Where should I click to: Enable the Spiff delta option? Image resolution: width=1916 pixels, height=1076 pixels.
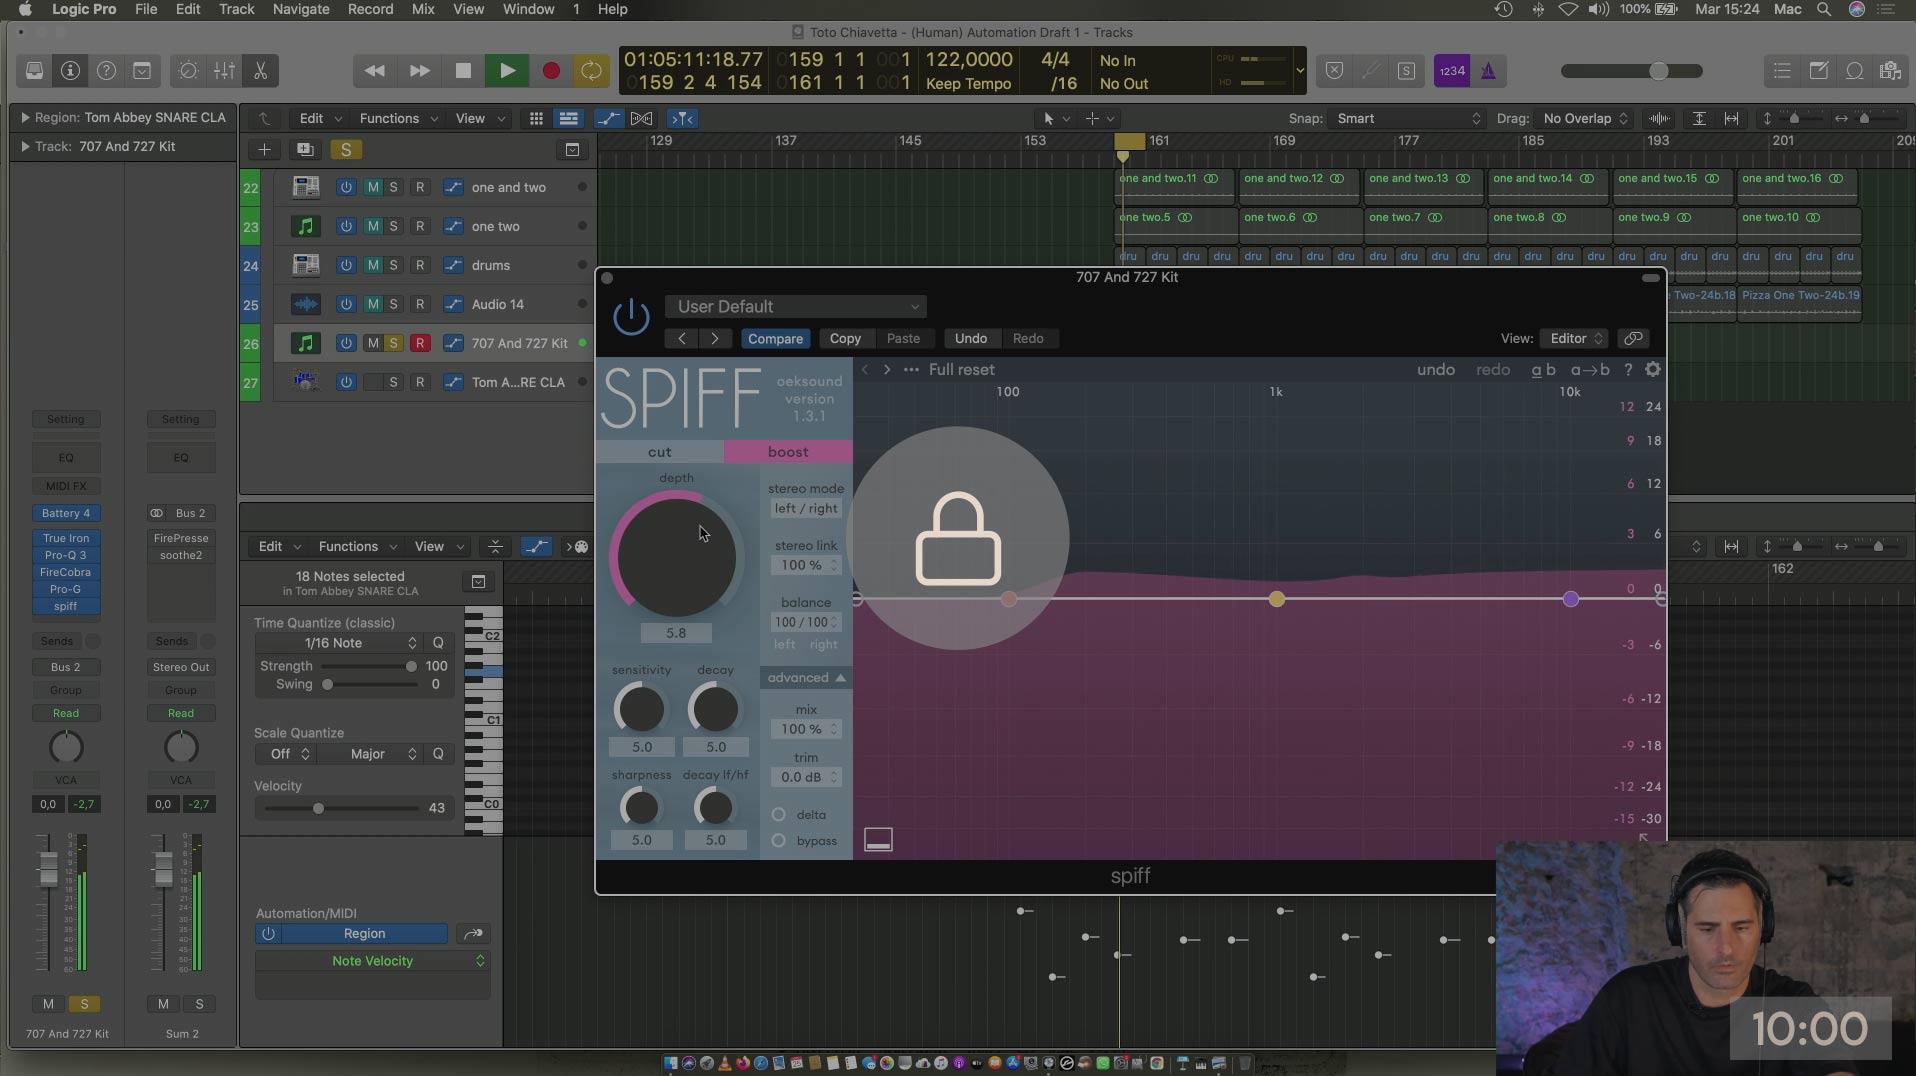point(779,814)
